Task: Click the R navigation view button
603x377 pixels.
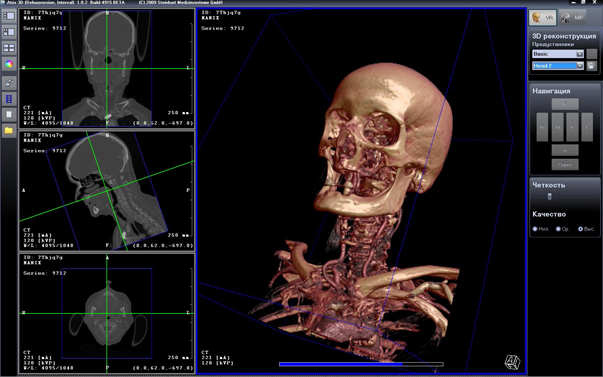Action: tap(542, 127)
